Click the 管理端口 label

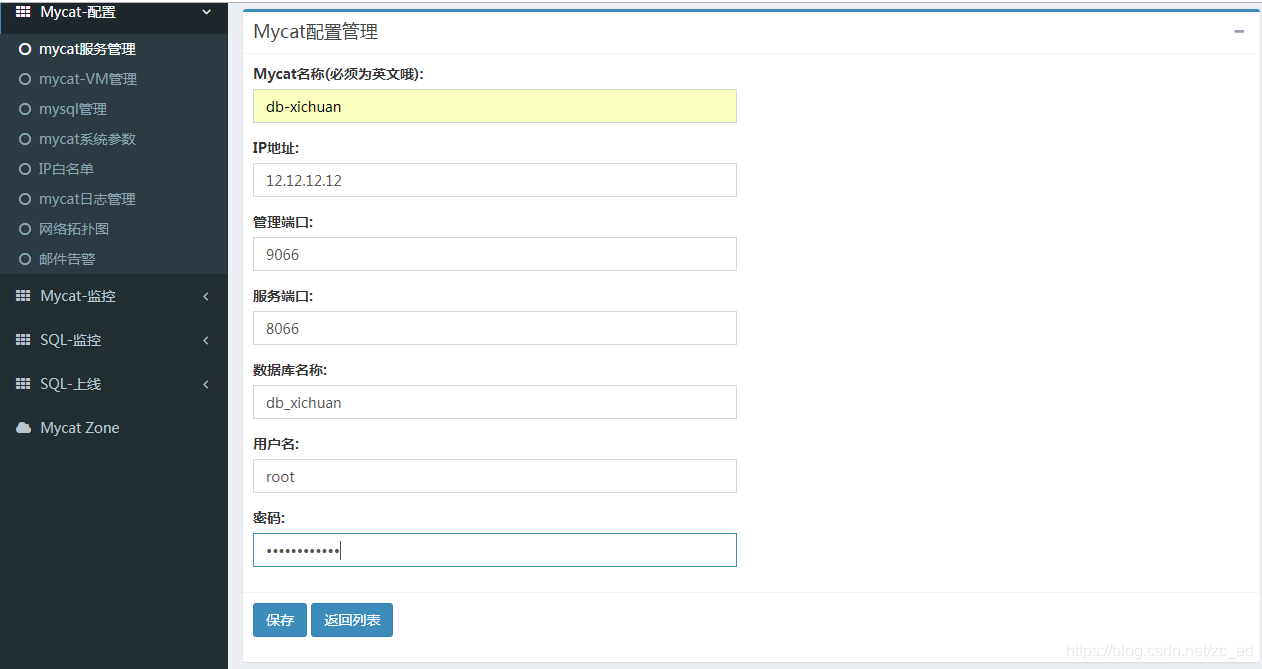coord(283,222)
